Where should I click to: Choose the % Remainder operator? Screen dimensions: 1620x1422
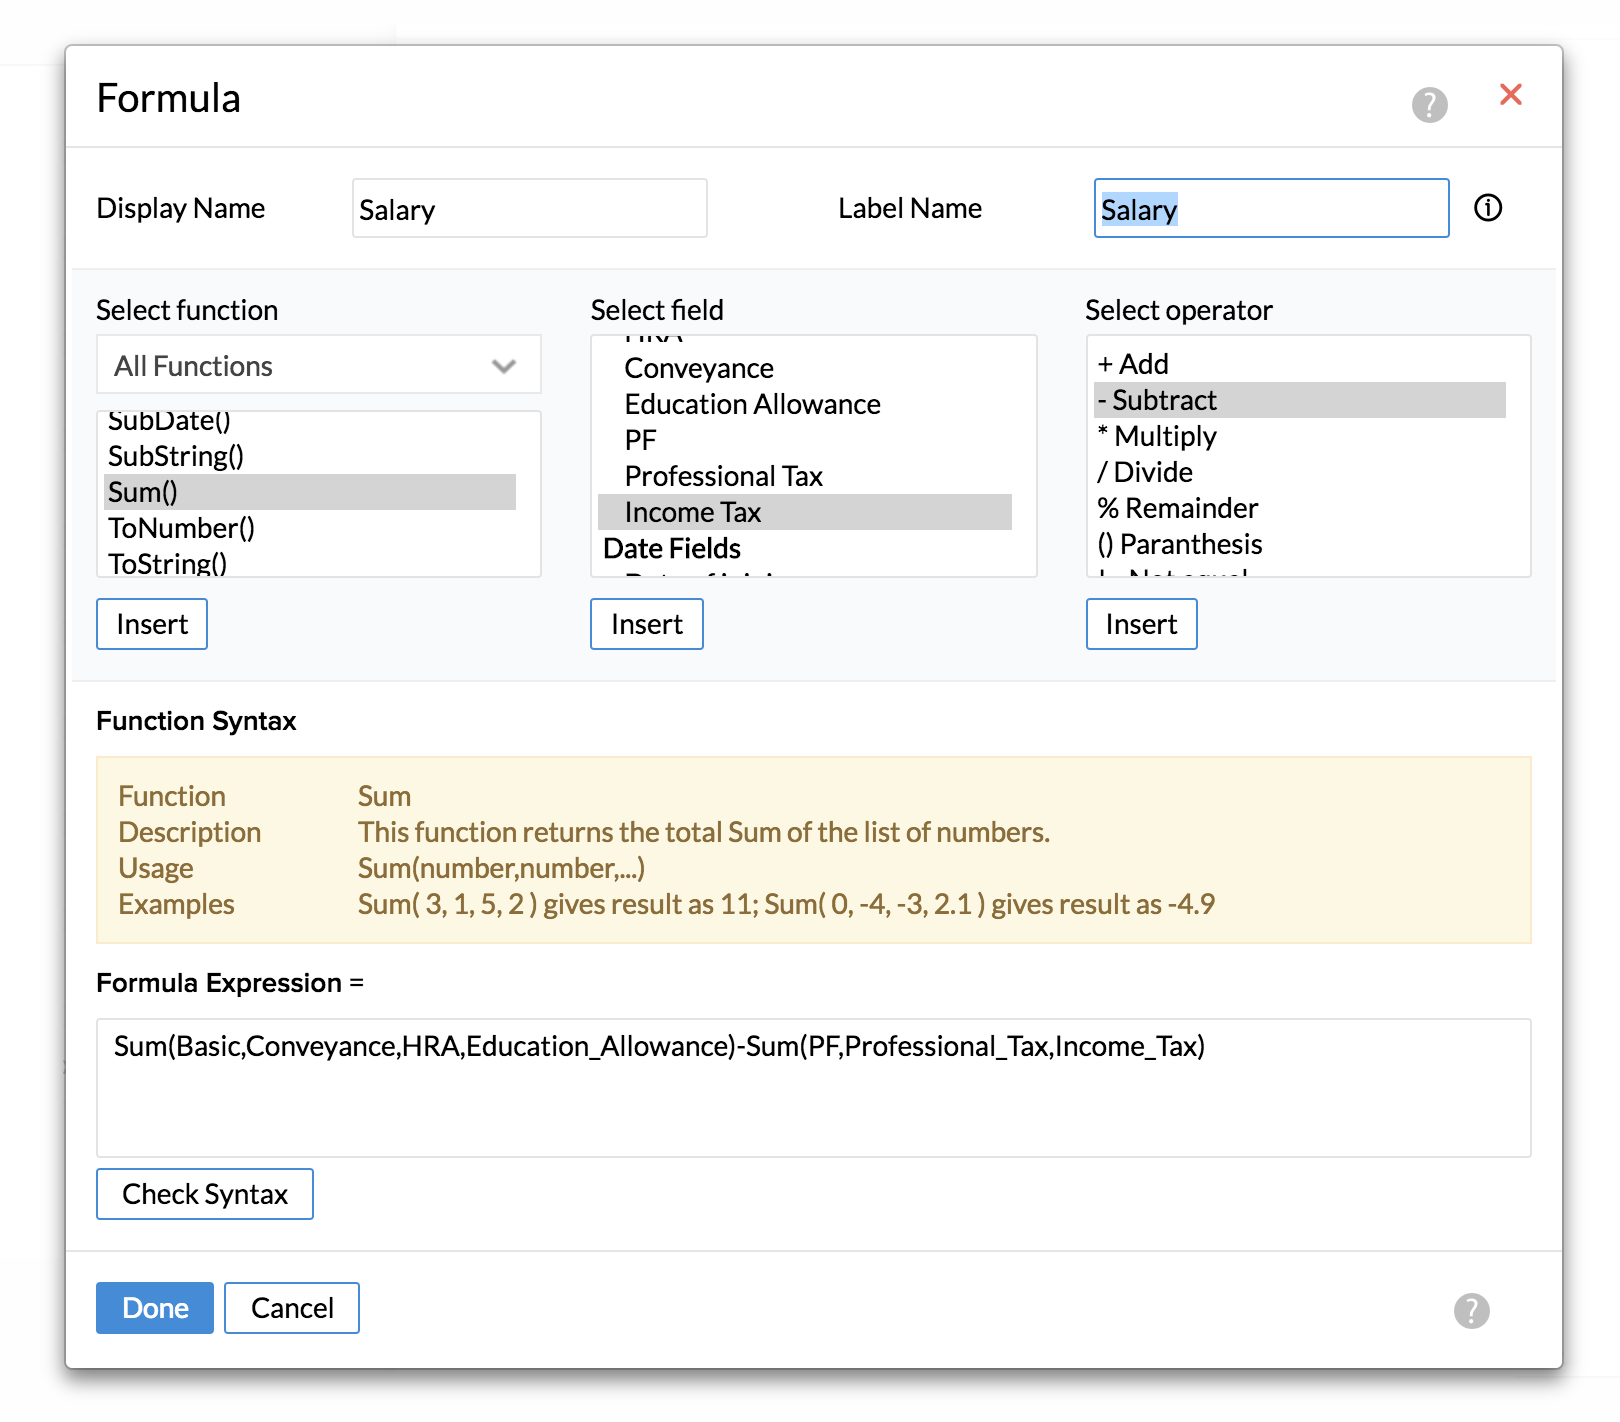click(1178, 508)
